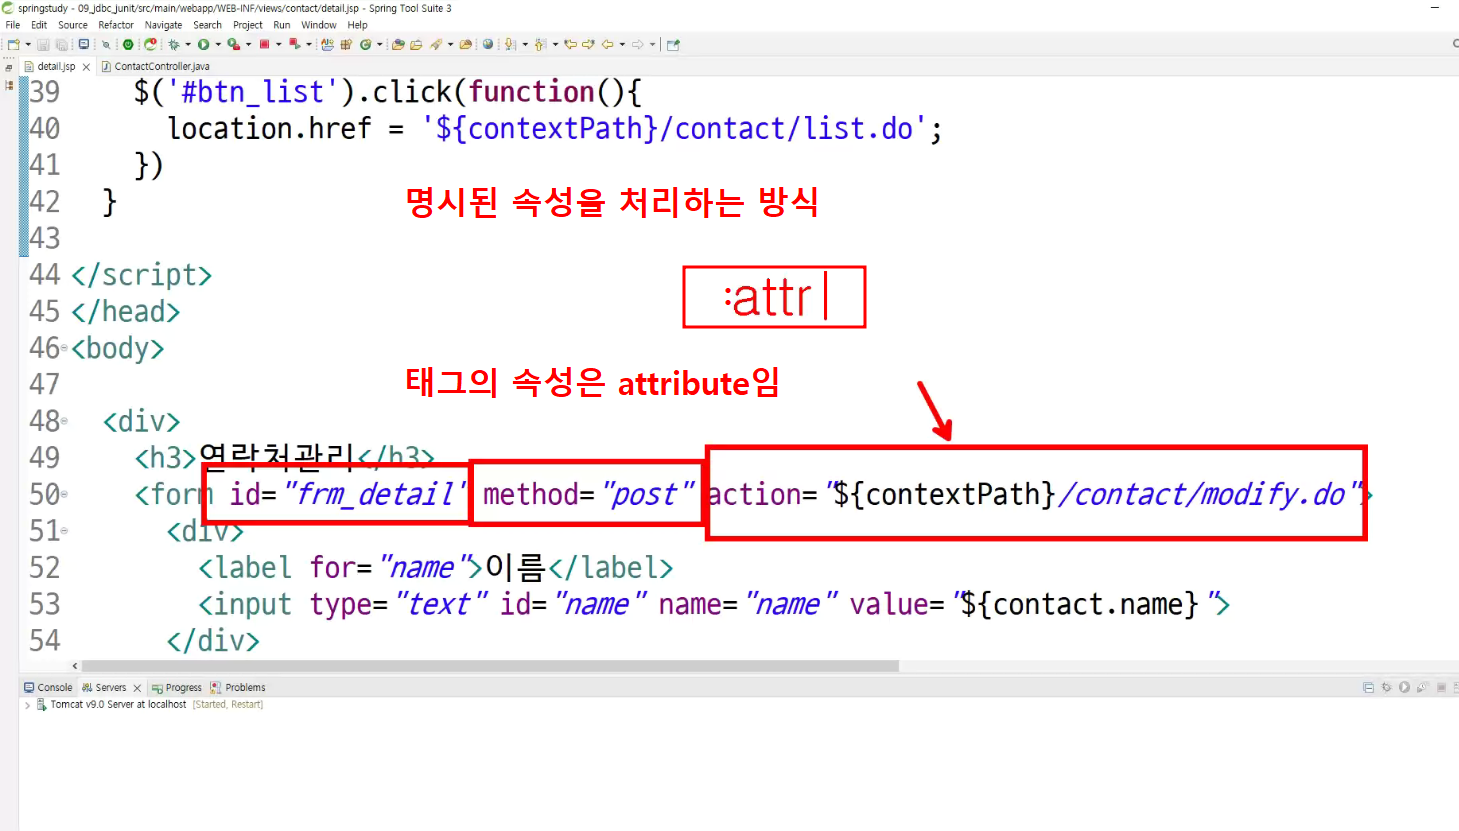Image resolution: width=1459 pixels, height=831 pixels.
Task: Click the Servers view start server icon
Action: (x=1404, y=687)
